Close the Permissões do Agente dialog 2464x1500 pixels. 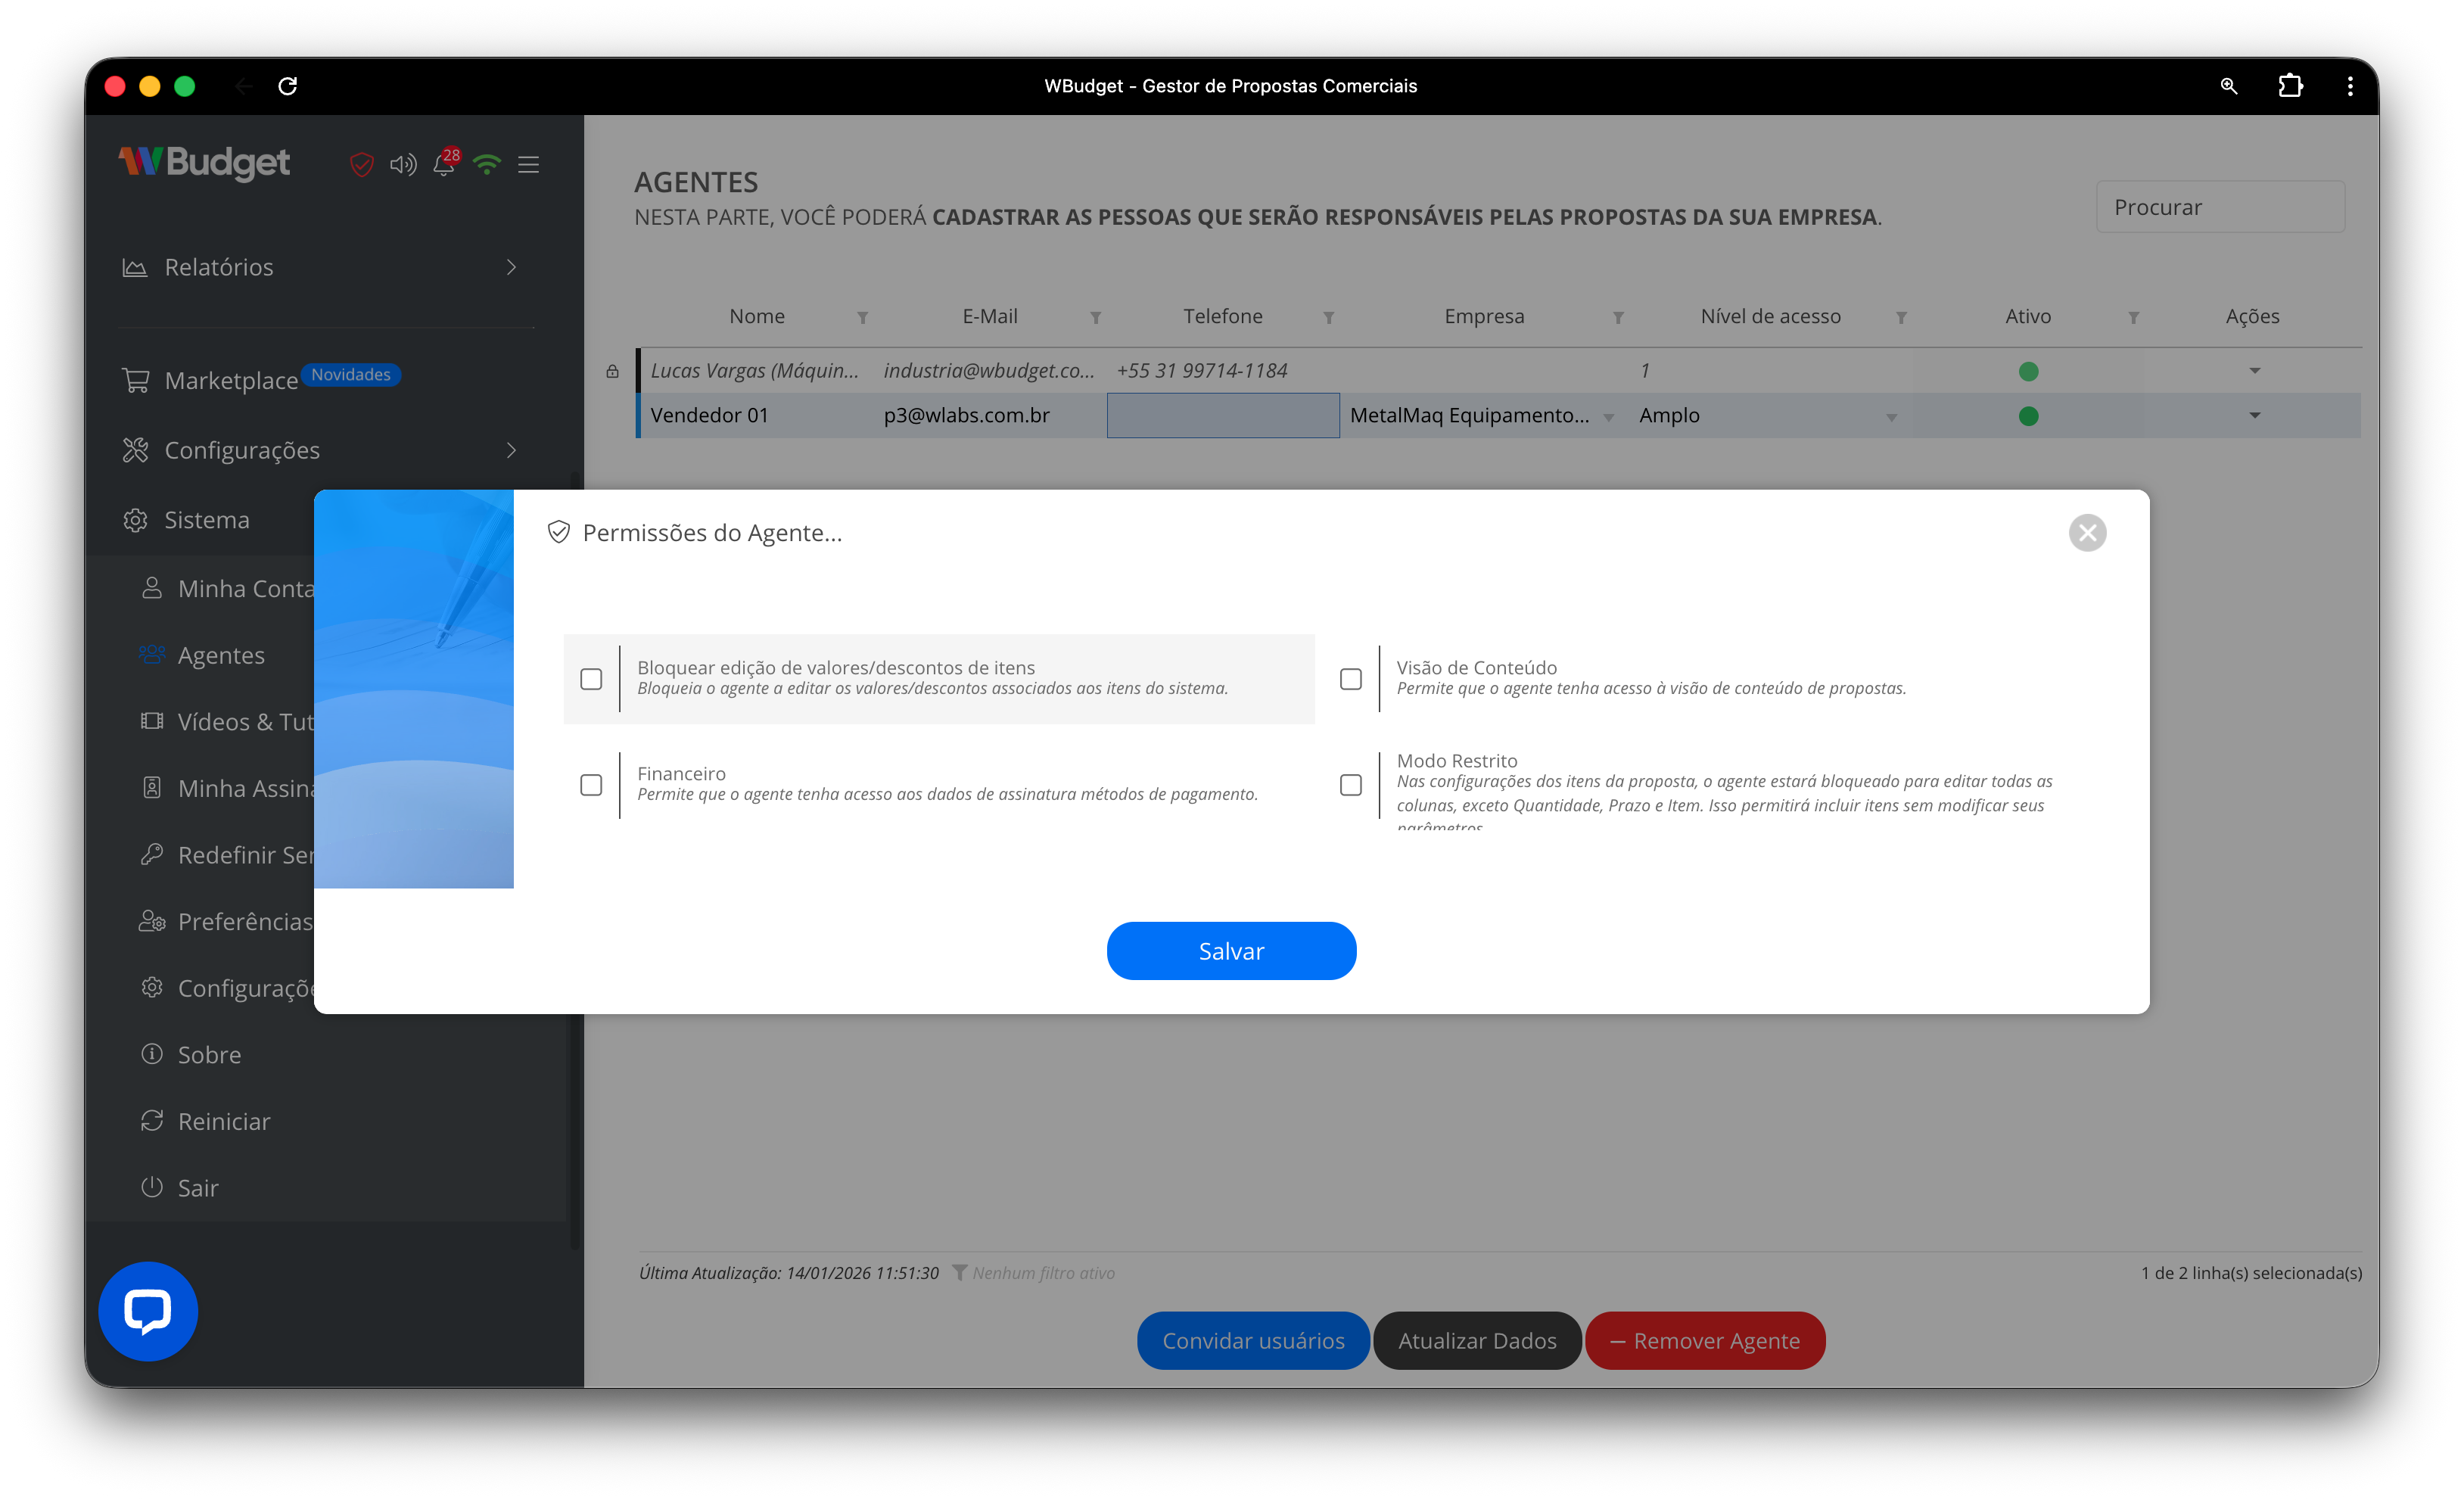2087,533
